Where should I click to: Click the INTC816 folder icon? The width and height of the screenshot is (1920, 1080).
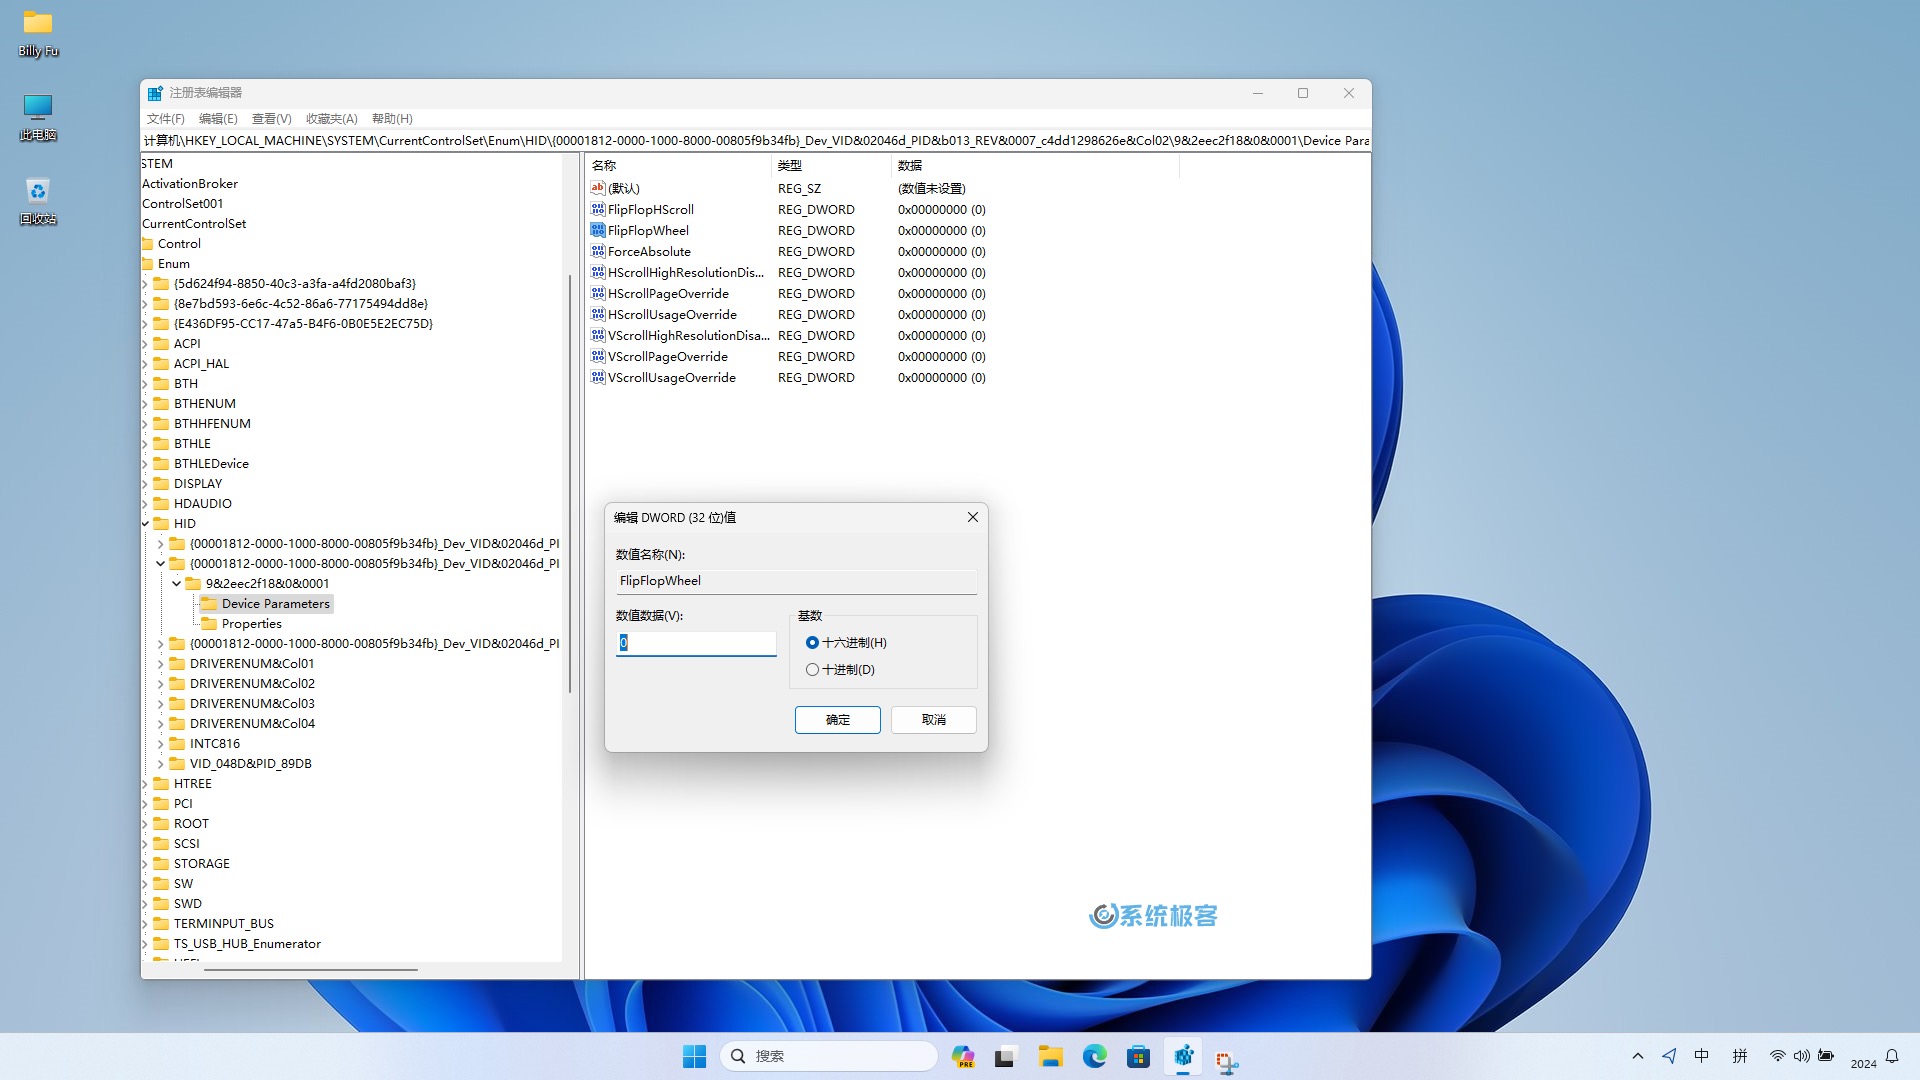[x=177, y=744]
